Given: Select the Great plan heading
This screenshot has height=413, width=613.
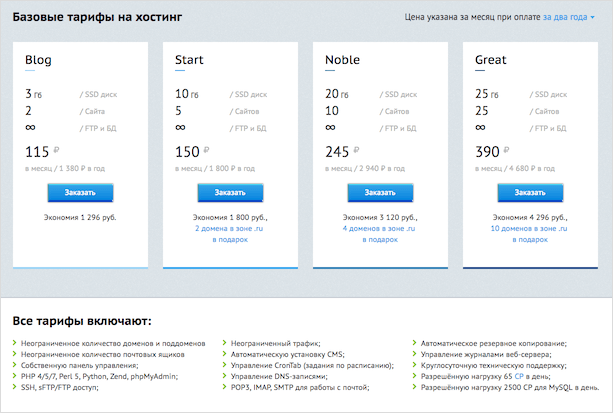Looking at the screenshot, I should coord(492,59).
